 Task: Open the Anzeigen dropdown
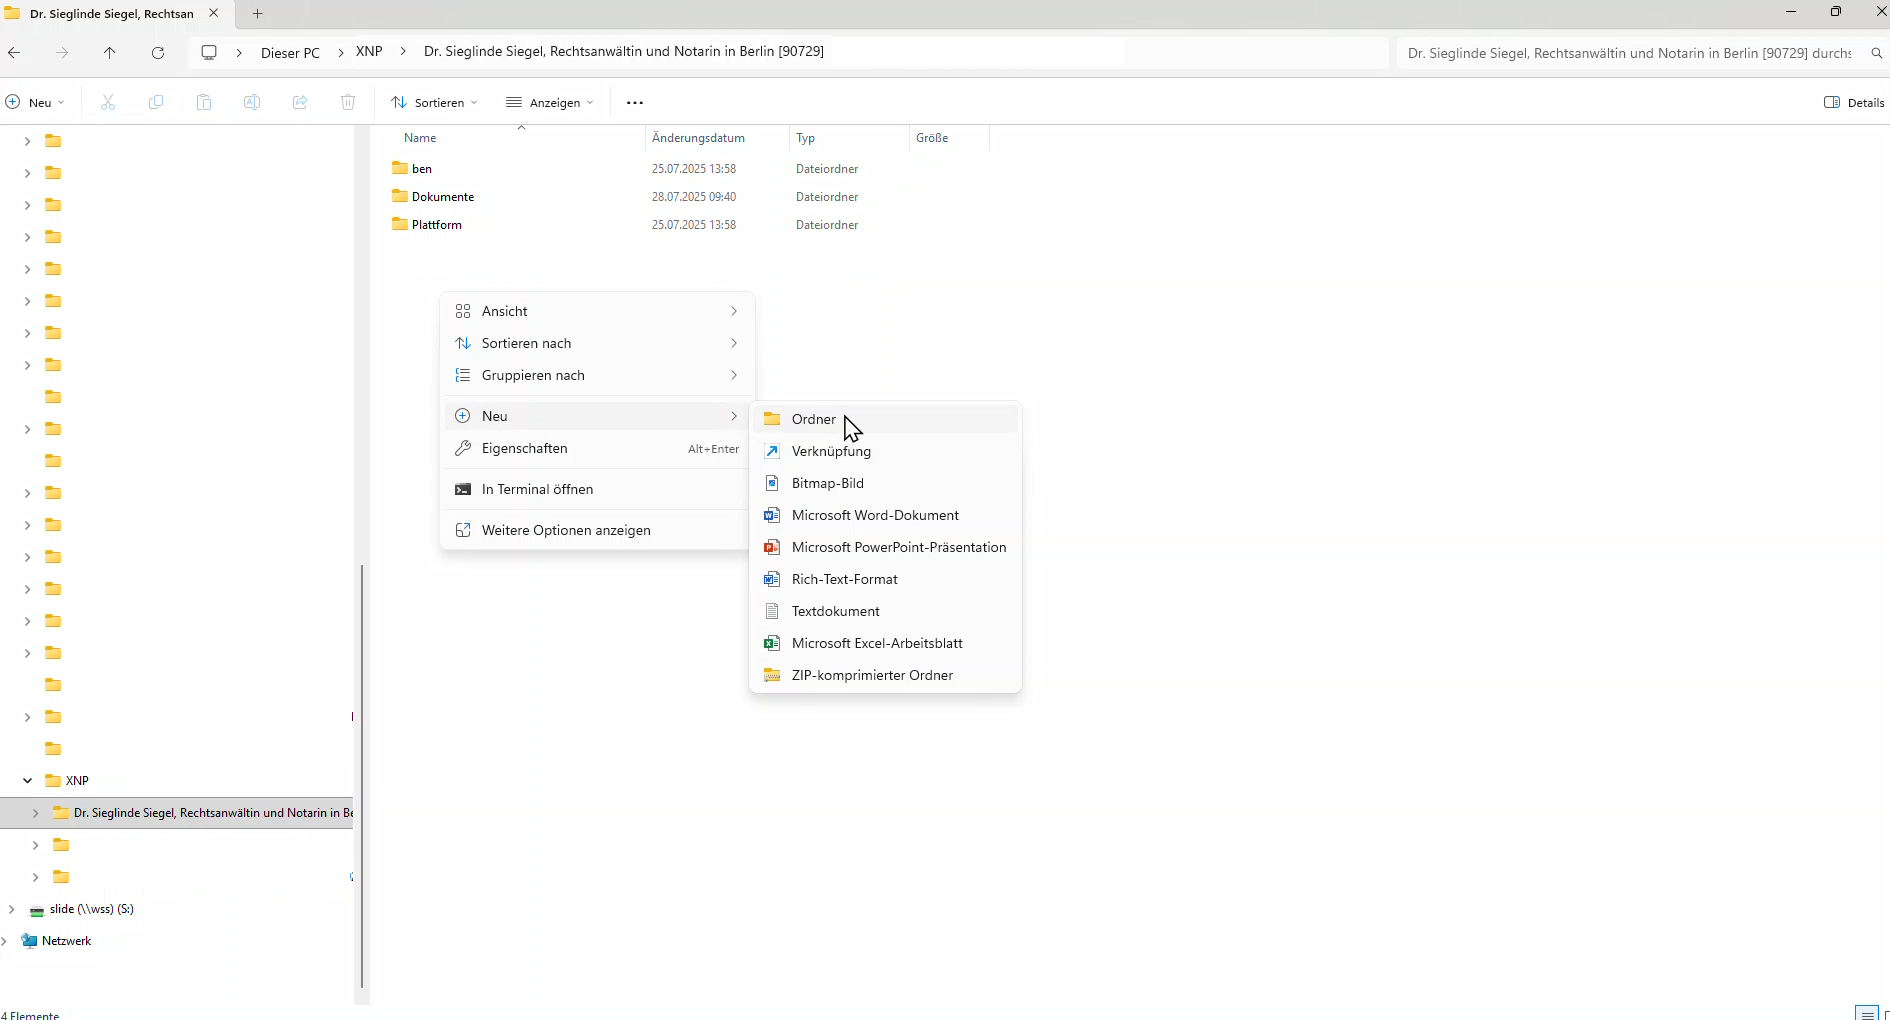pyautogui.click(x=550, y=103)
